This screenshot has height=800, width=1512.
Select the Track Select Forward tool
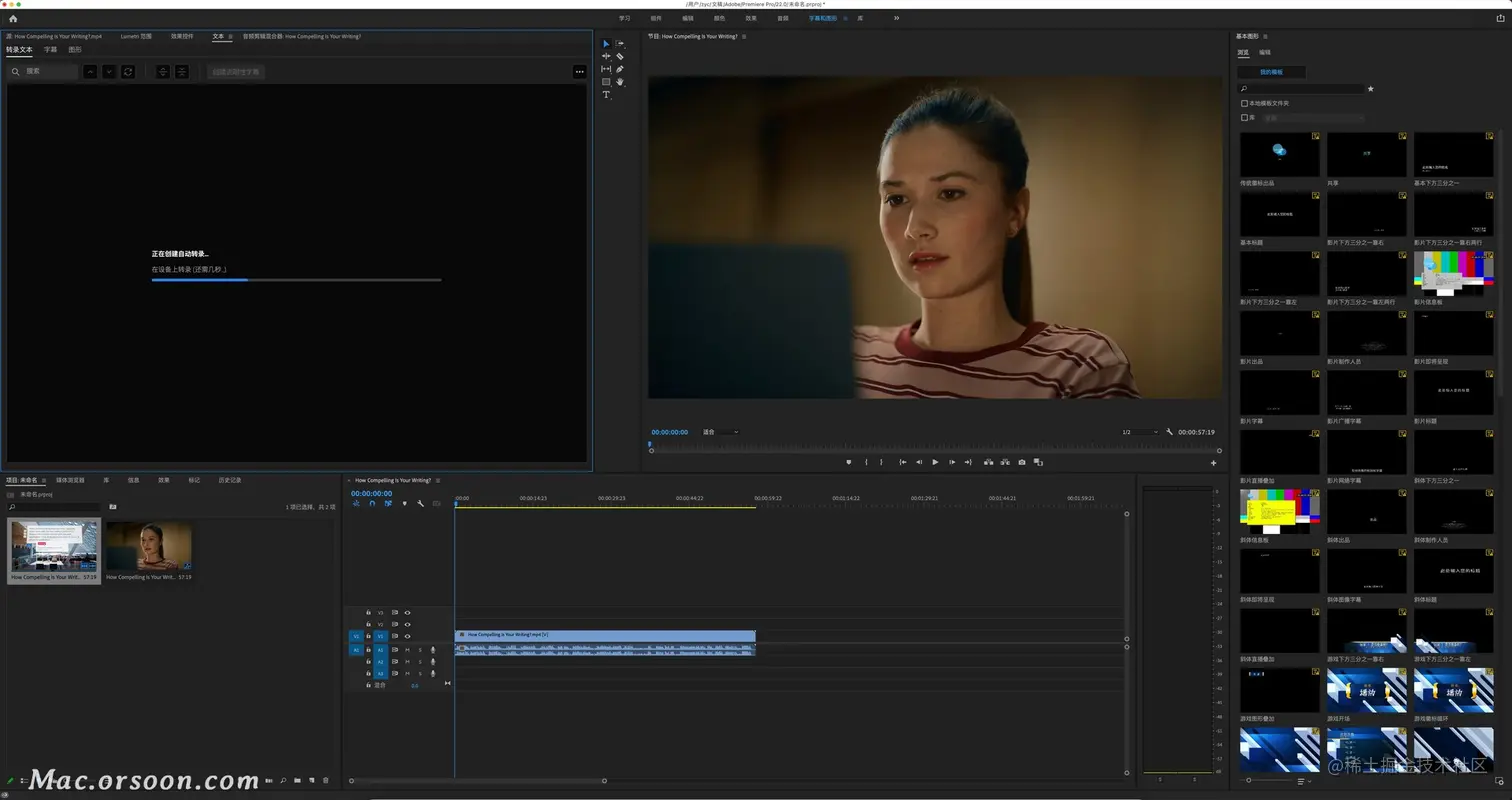click(x=620, y=44)
